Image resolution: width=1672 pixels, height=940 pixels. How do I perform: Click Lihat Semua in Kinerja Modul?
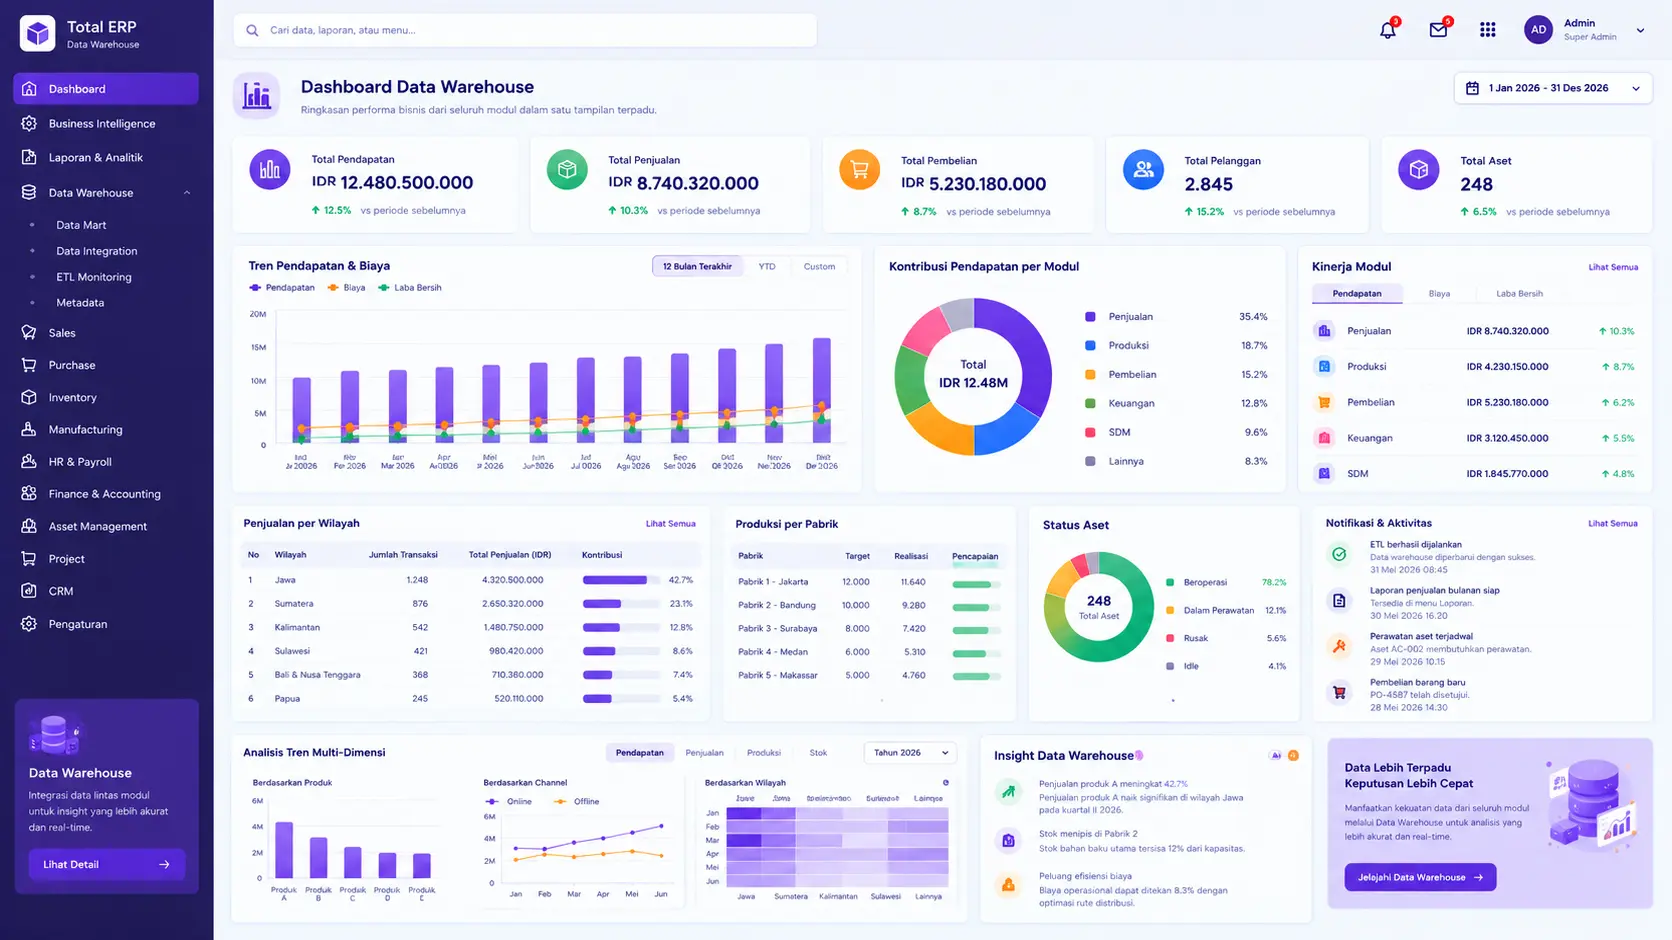coord(1613,267)
